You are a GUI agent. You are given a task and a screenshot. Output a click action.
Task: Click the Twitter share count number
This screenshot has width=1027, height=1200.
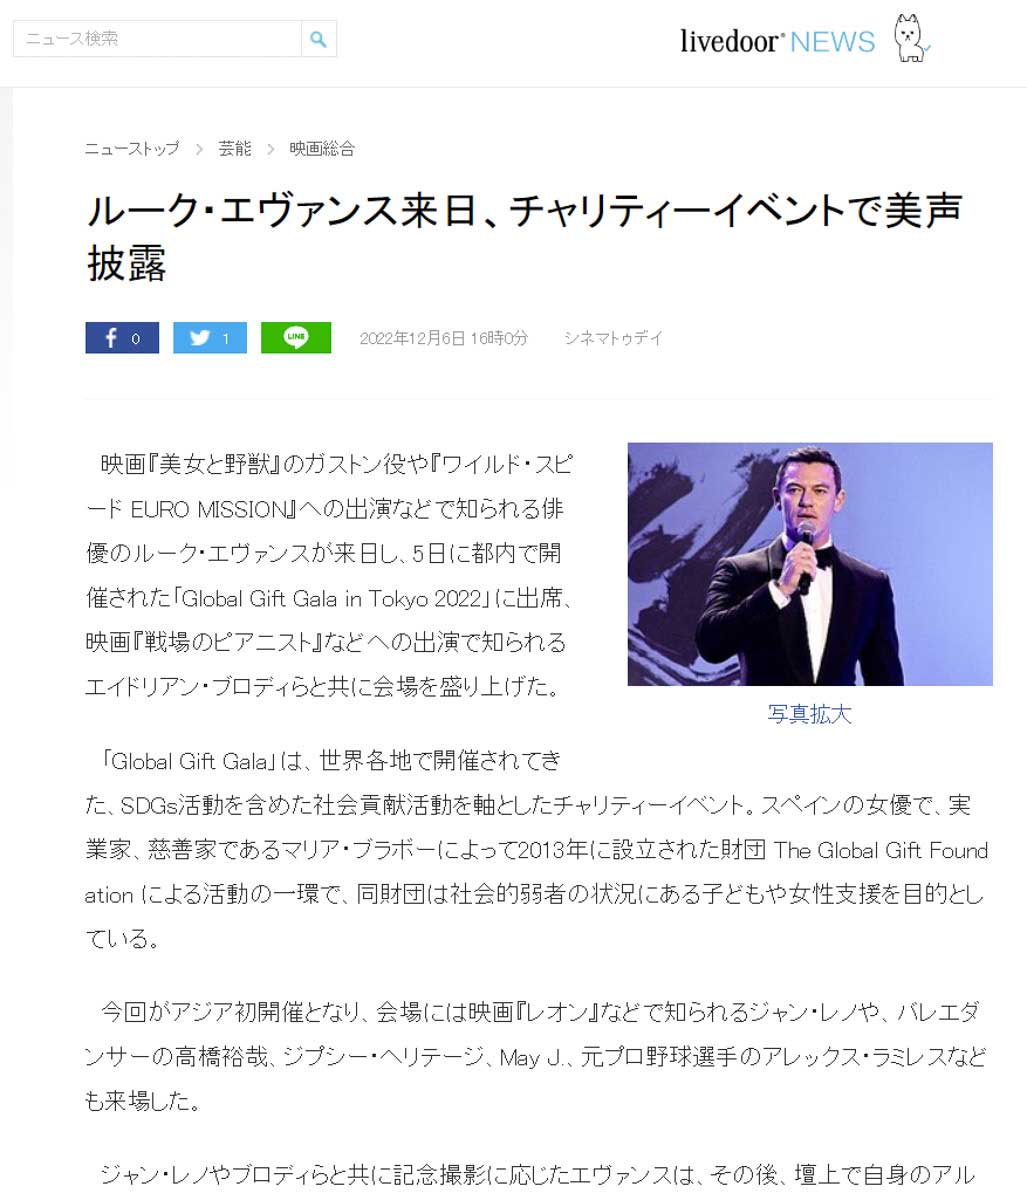[x=226, y=339]
